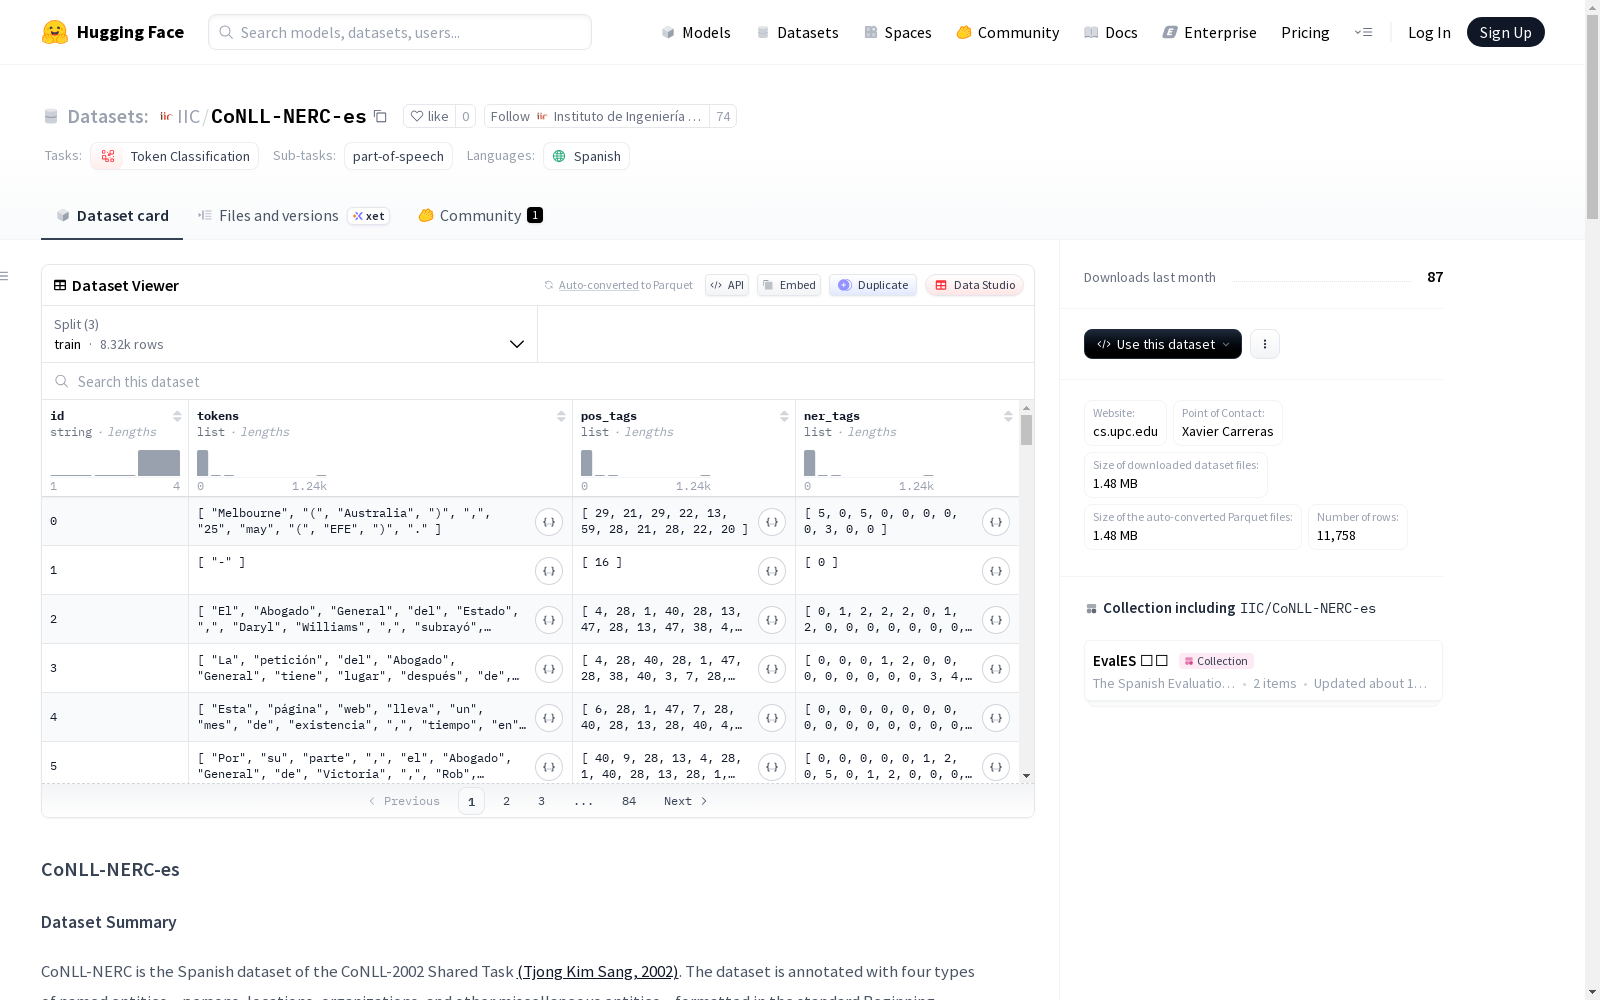The width and height of the screenshot is (1600, 1000).
Task: Click Log In link
Action: pos(1429,32)
